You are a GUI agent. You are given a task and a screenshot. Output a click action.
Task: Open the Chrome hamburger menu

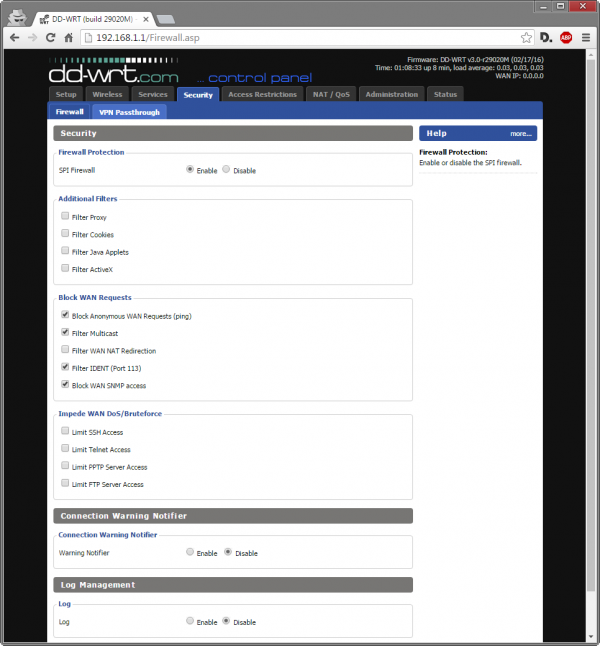pyautogui.click(x=585, y=37)
